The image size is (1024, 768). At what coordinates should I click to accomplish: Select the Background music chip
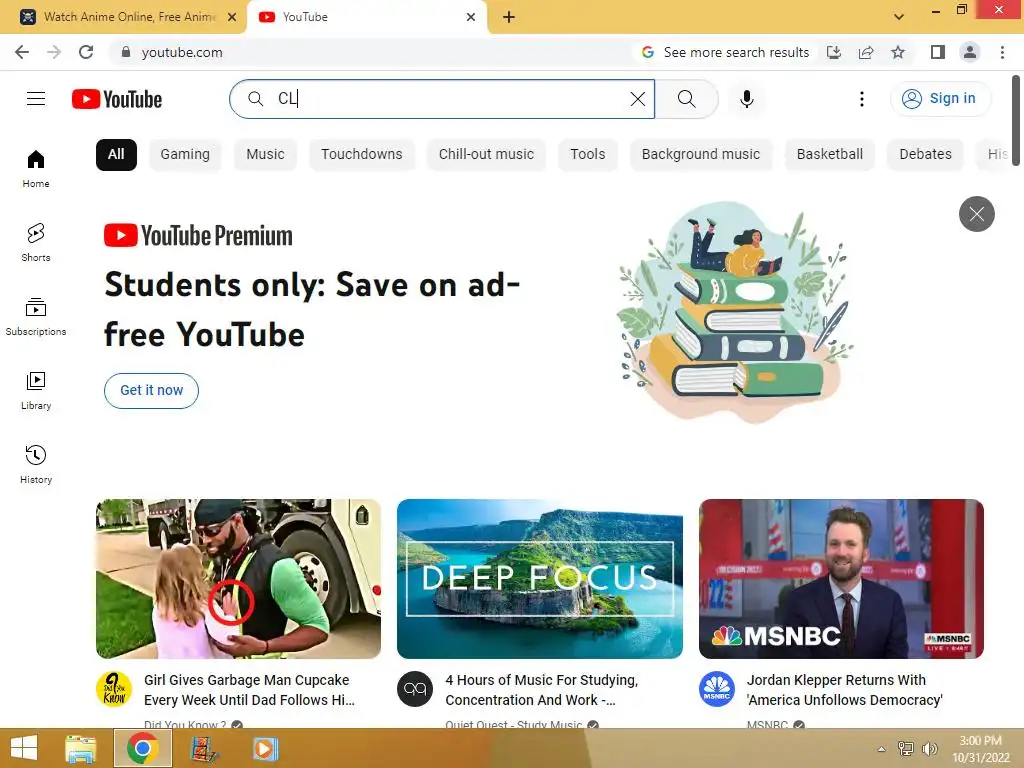701,155
